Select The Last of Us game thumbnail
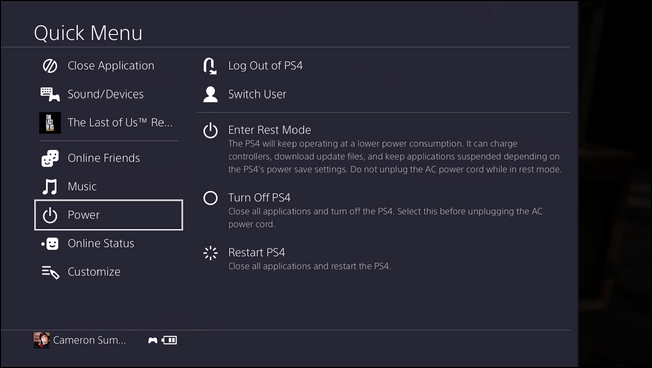The width and height of the screenshot is (652, 368). 50,123
